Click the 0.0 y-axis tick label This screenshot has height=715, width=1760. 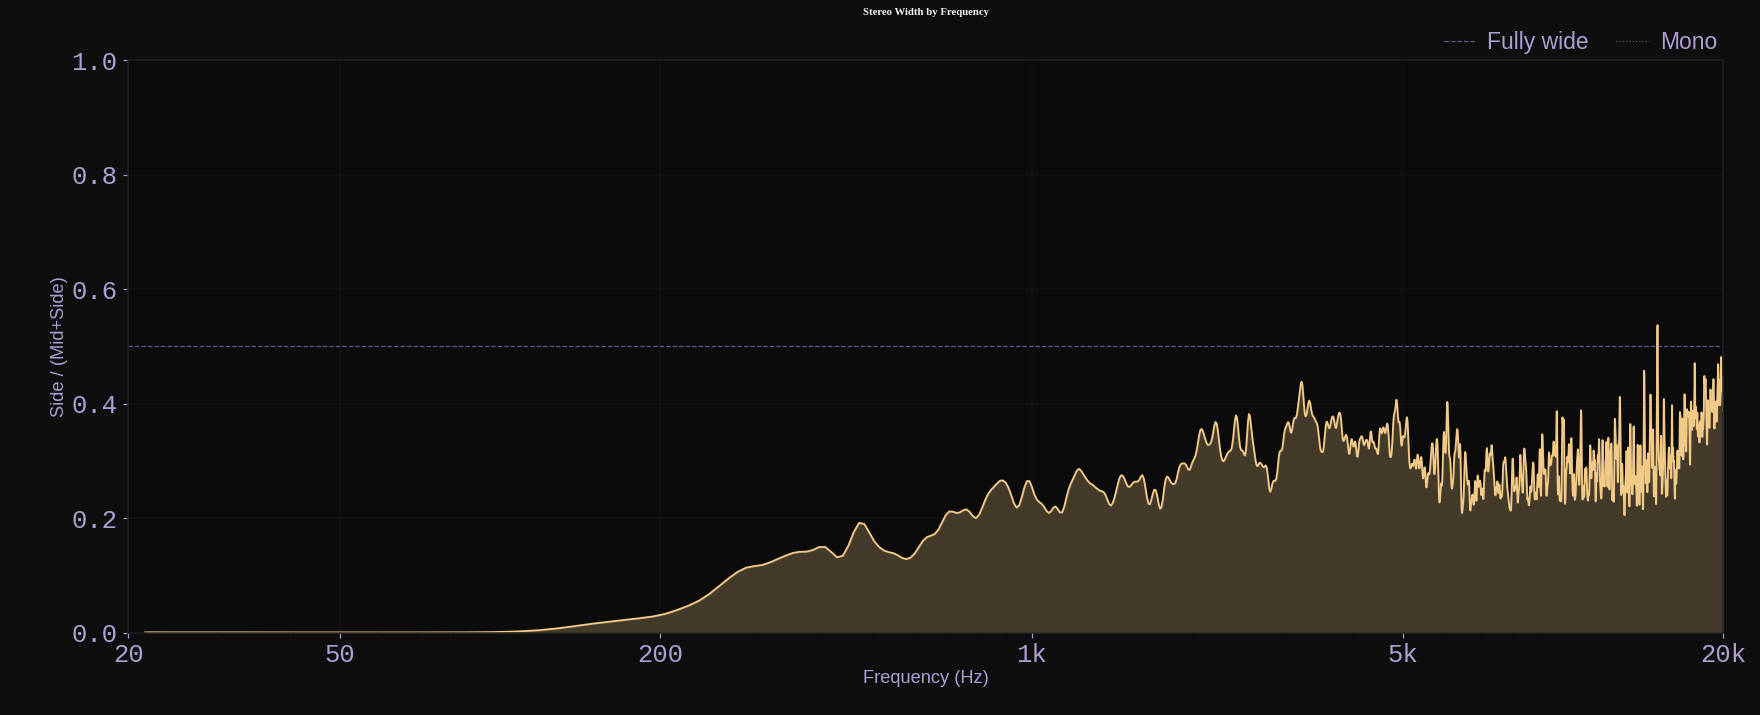coord(94,634)
